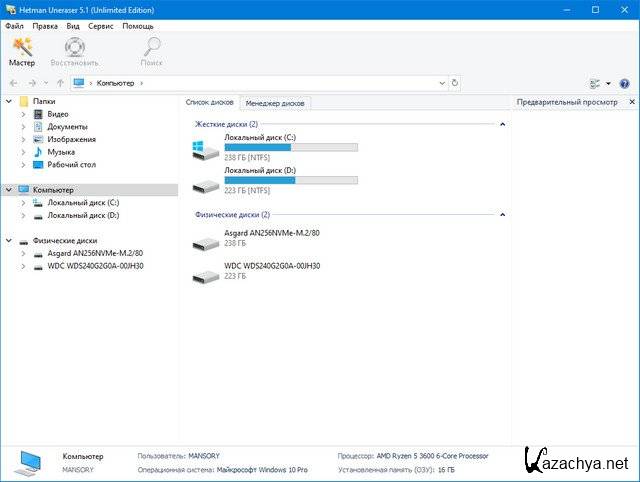Collapse the Папки tree node
640x482 pixels.
pos(9,102)
